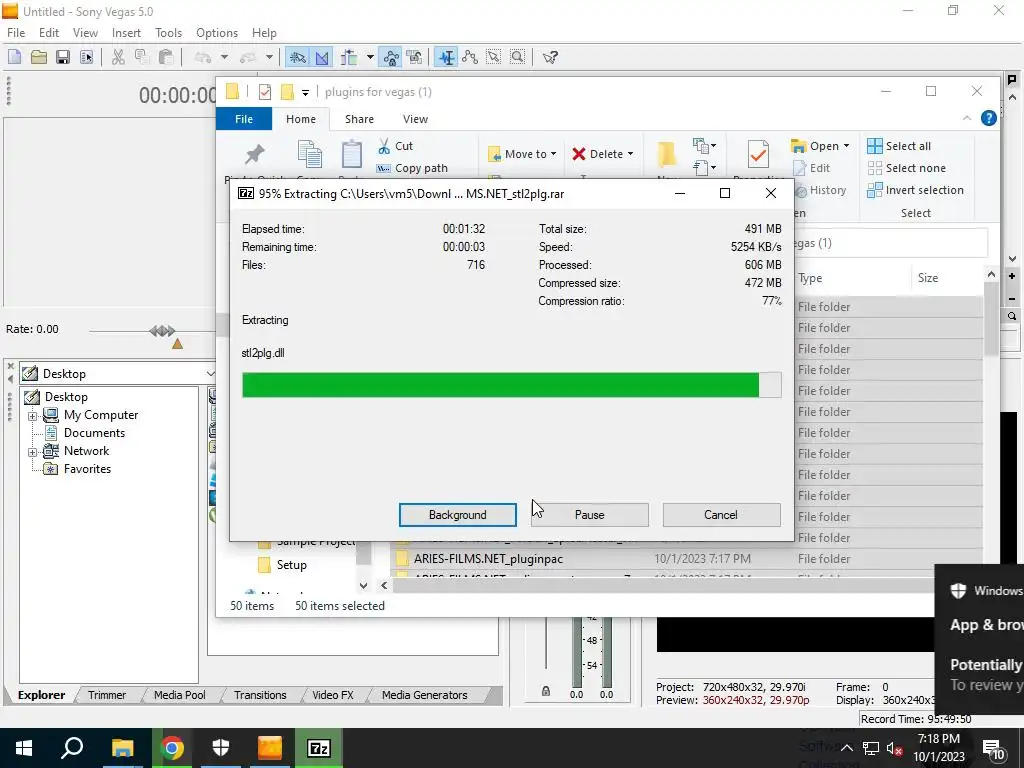Collapse the Explorer ribbon with the chevron

point(967,118)
